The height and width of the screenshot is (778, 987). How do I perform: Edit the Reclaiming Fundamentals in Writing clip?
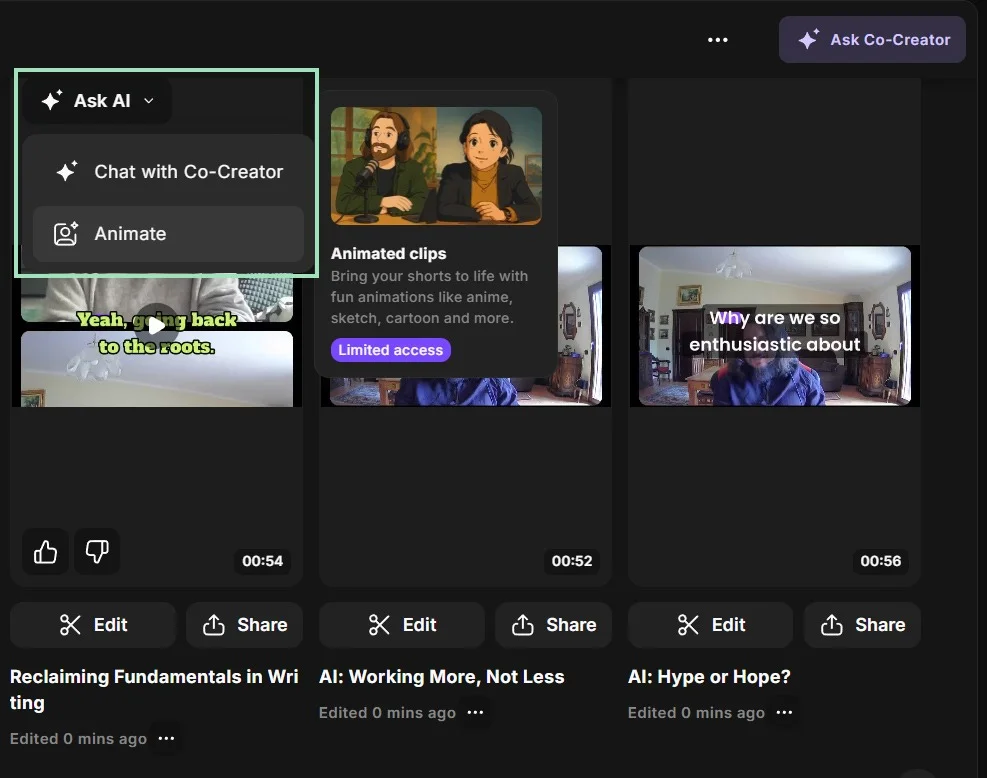coord(93,625)
